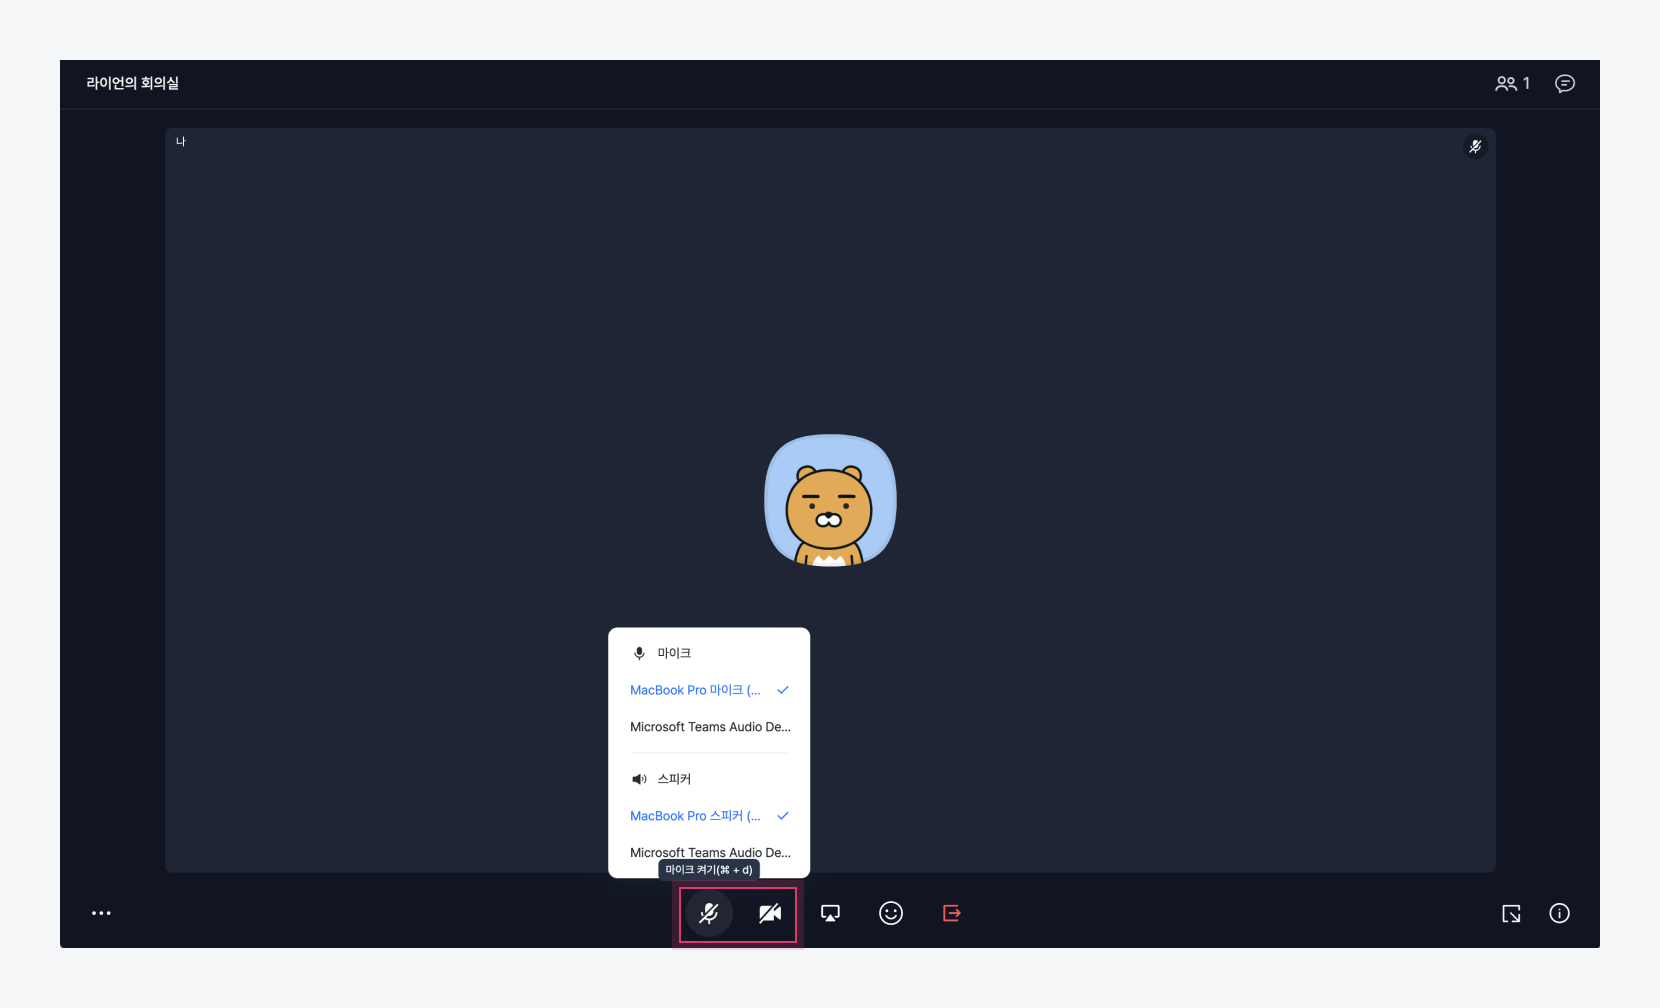
Task: Open the chat panel
Action: click(1565, 84)
